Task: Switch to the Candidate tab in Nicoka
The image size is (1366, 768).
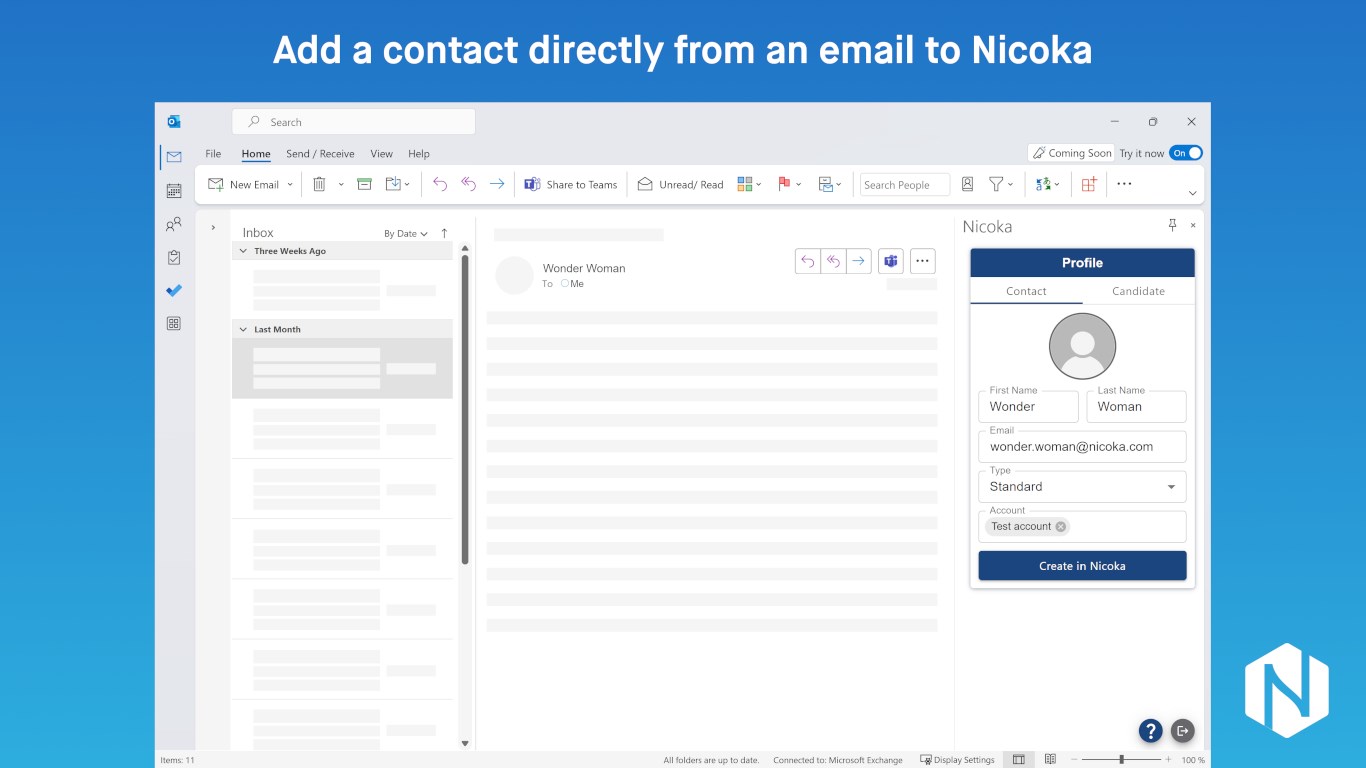Action: point(1138,291)
